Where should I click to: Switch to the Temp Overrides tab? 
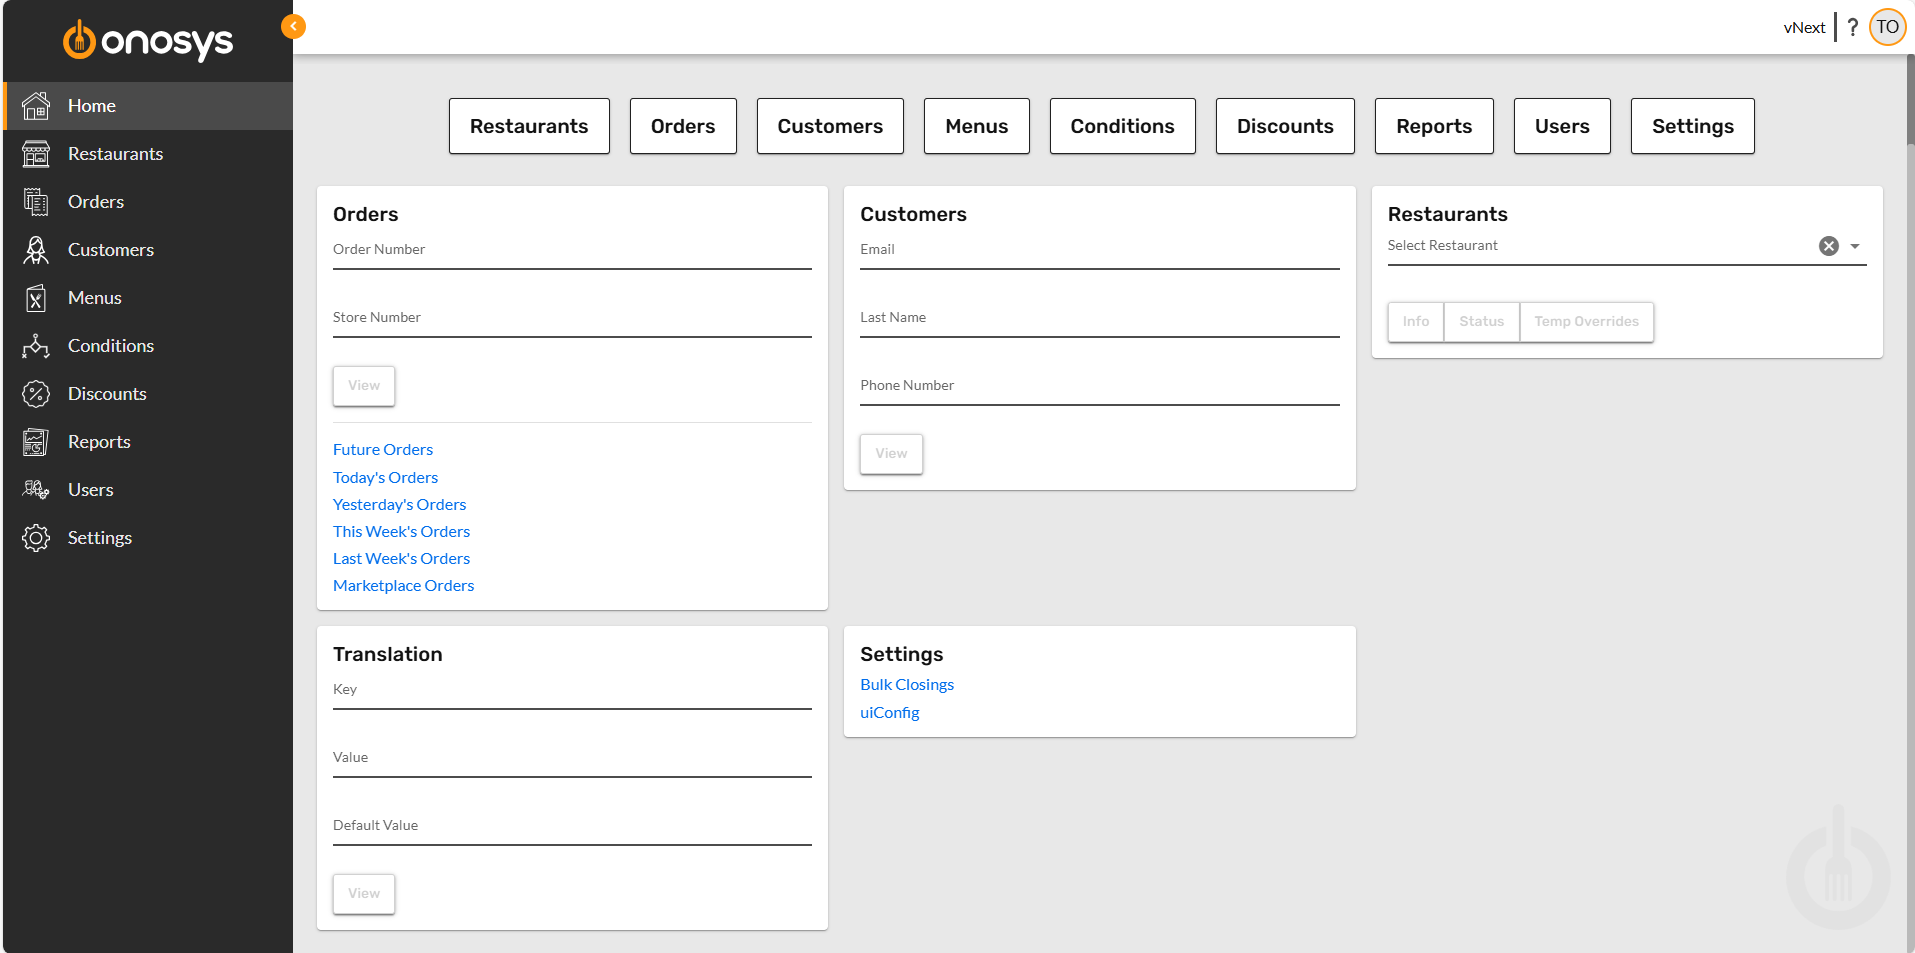[1586, 321]
